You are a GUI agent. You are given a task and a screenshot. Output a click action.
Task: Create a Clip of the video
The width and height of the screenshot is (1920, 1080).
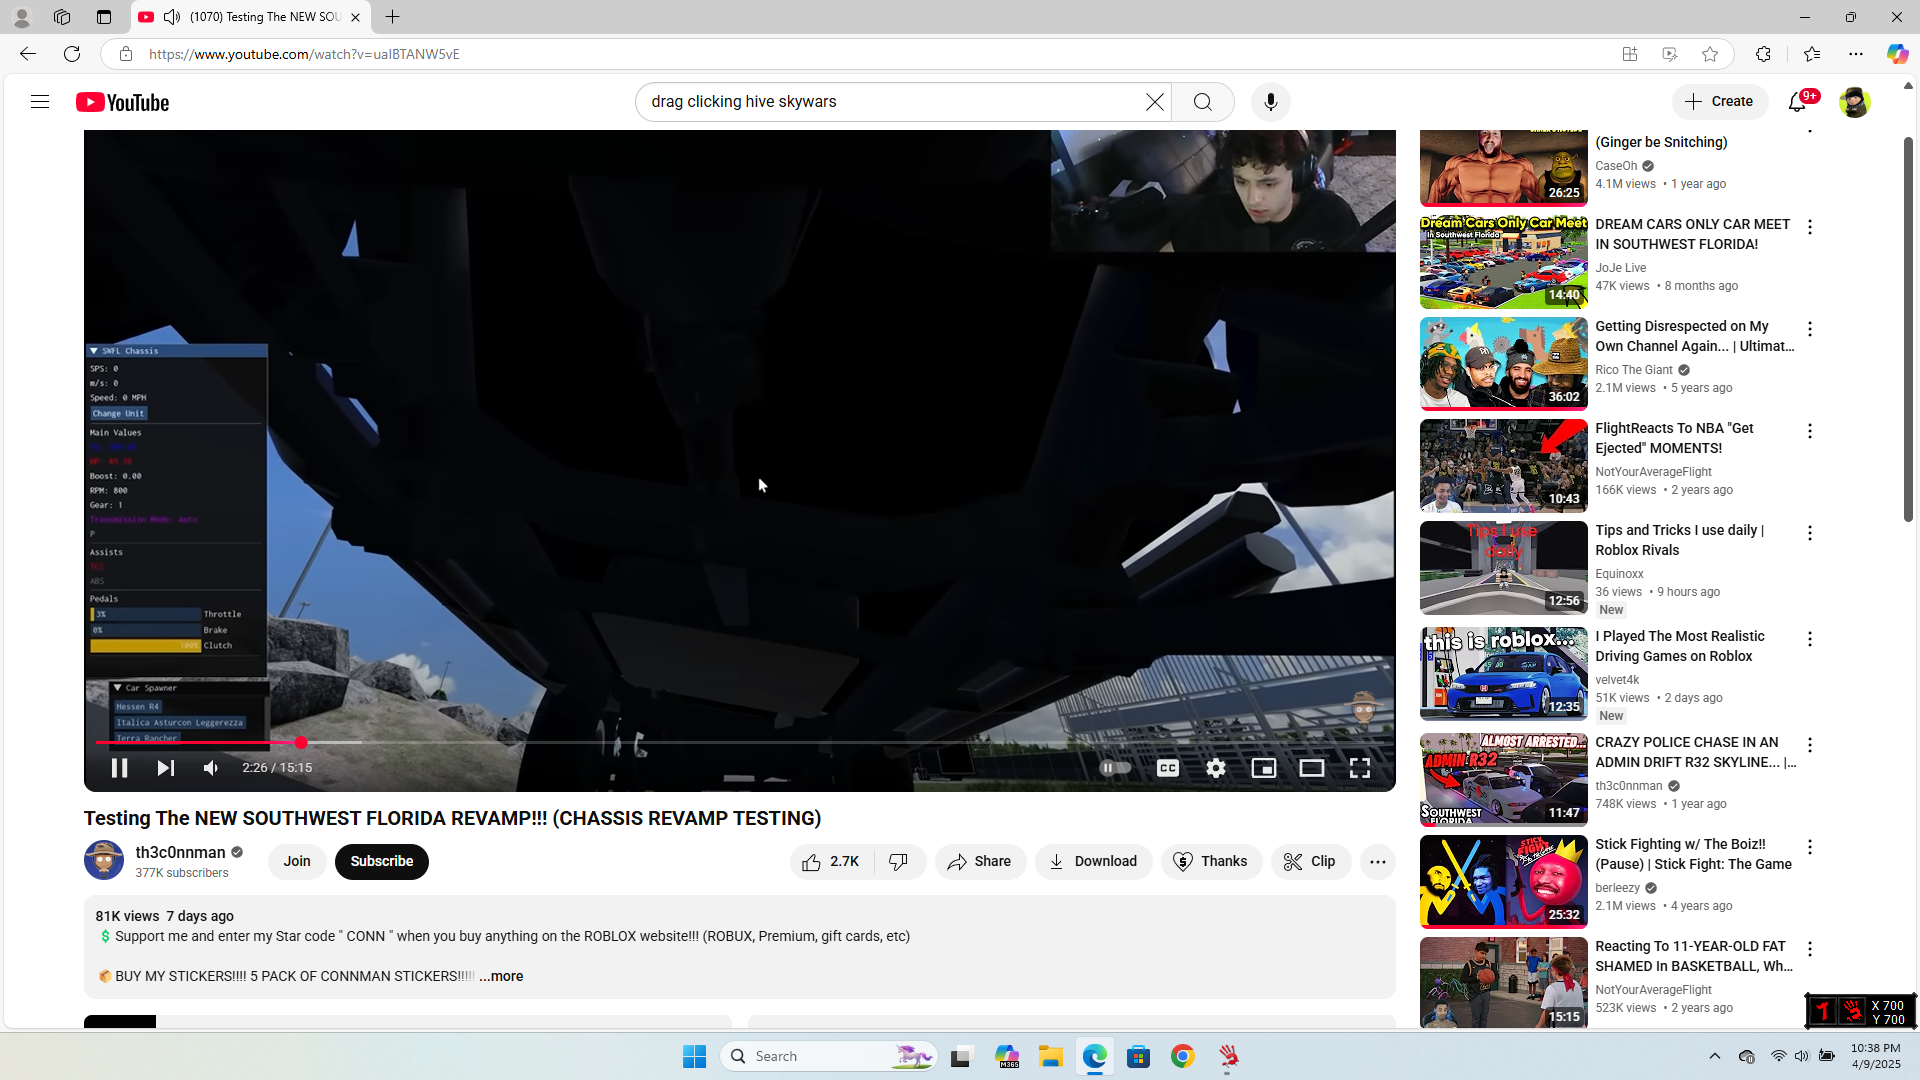[1311, 862]
